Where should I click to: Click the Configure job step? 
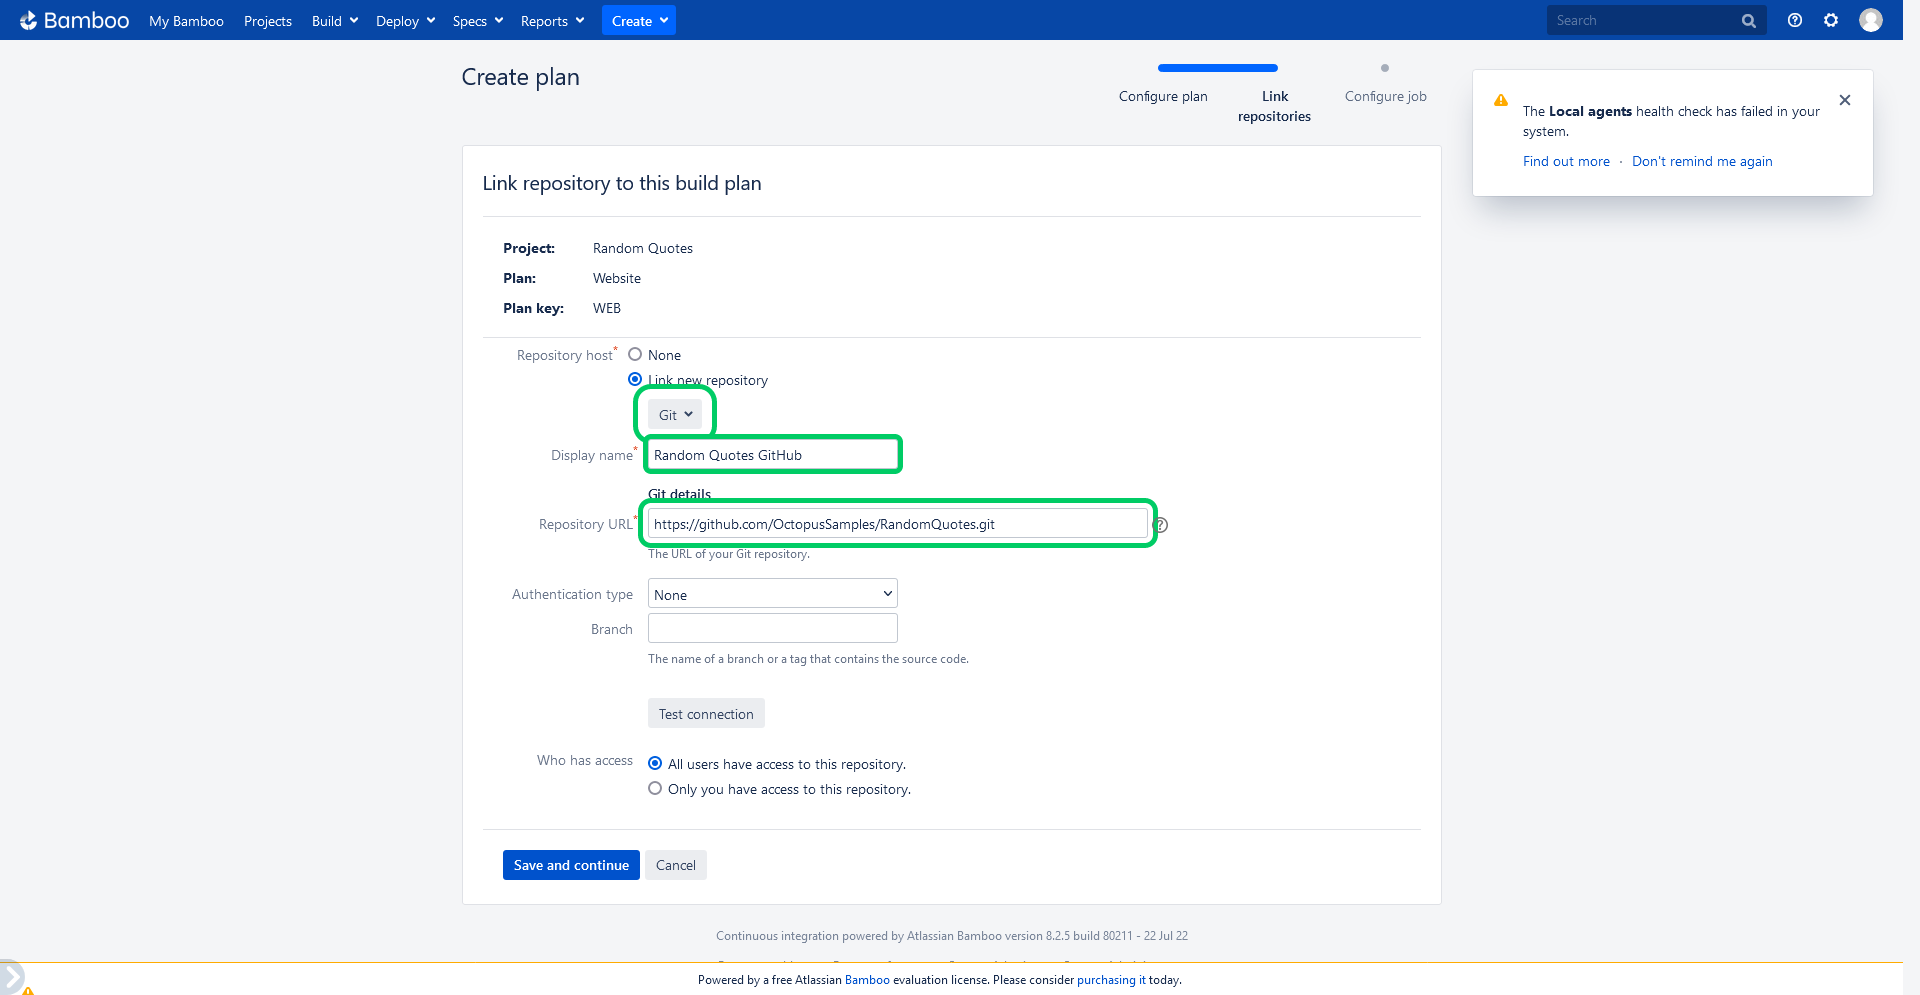pos(1385,96)
